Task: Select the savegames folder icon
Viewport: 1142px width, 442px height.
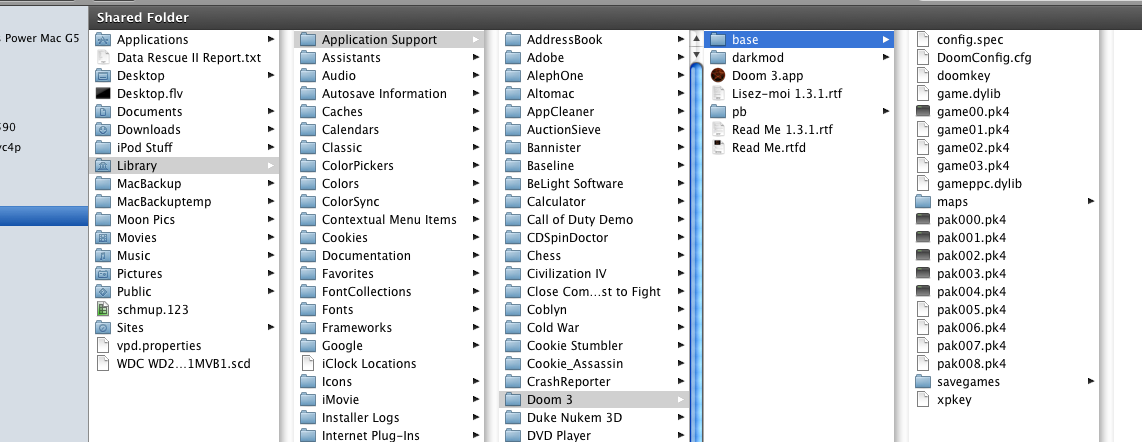Action: (924, 382)
